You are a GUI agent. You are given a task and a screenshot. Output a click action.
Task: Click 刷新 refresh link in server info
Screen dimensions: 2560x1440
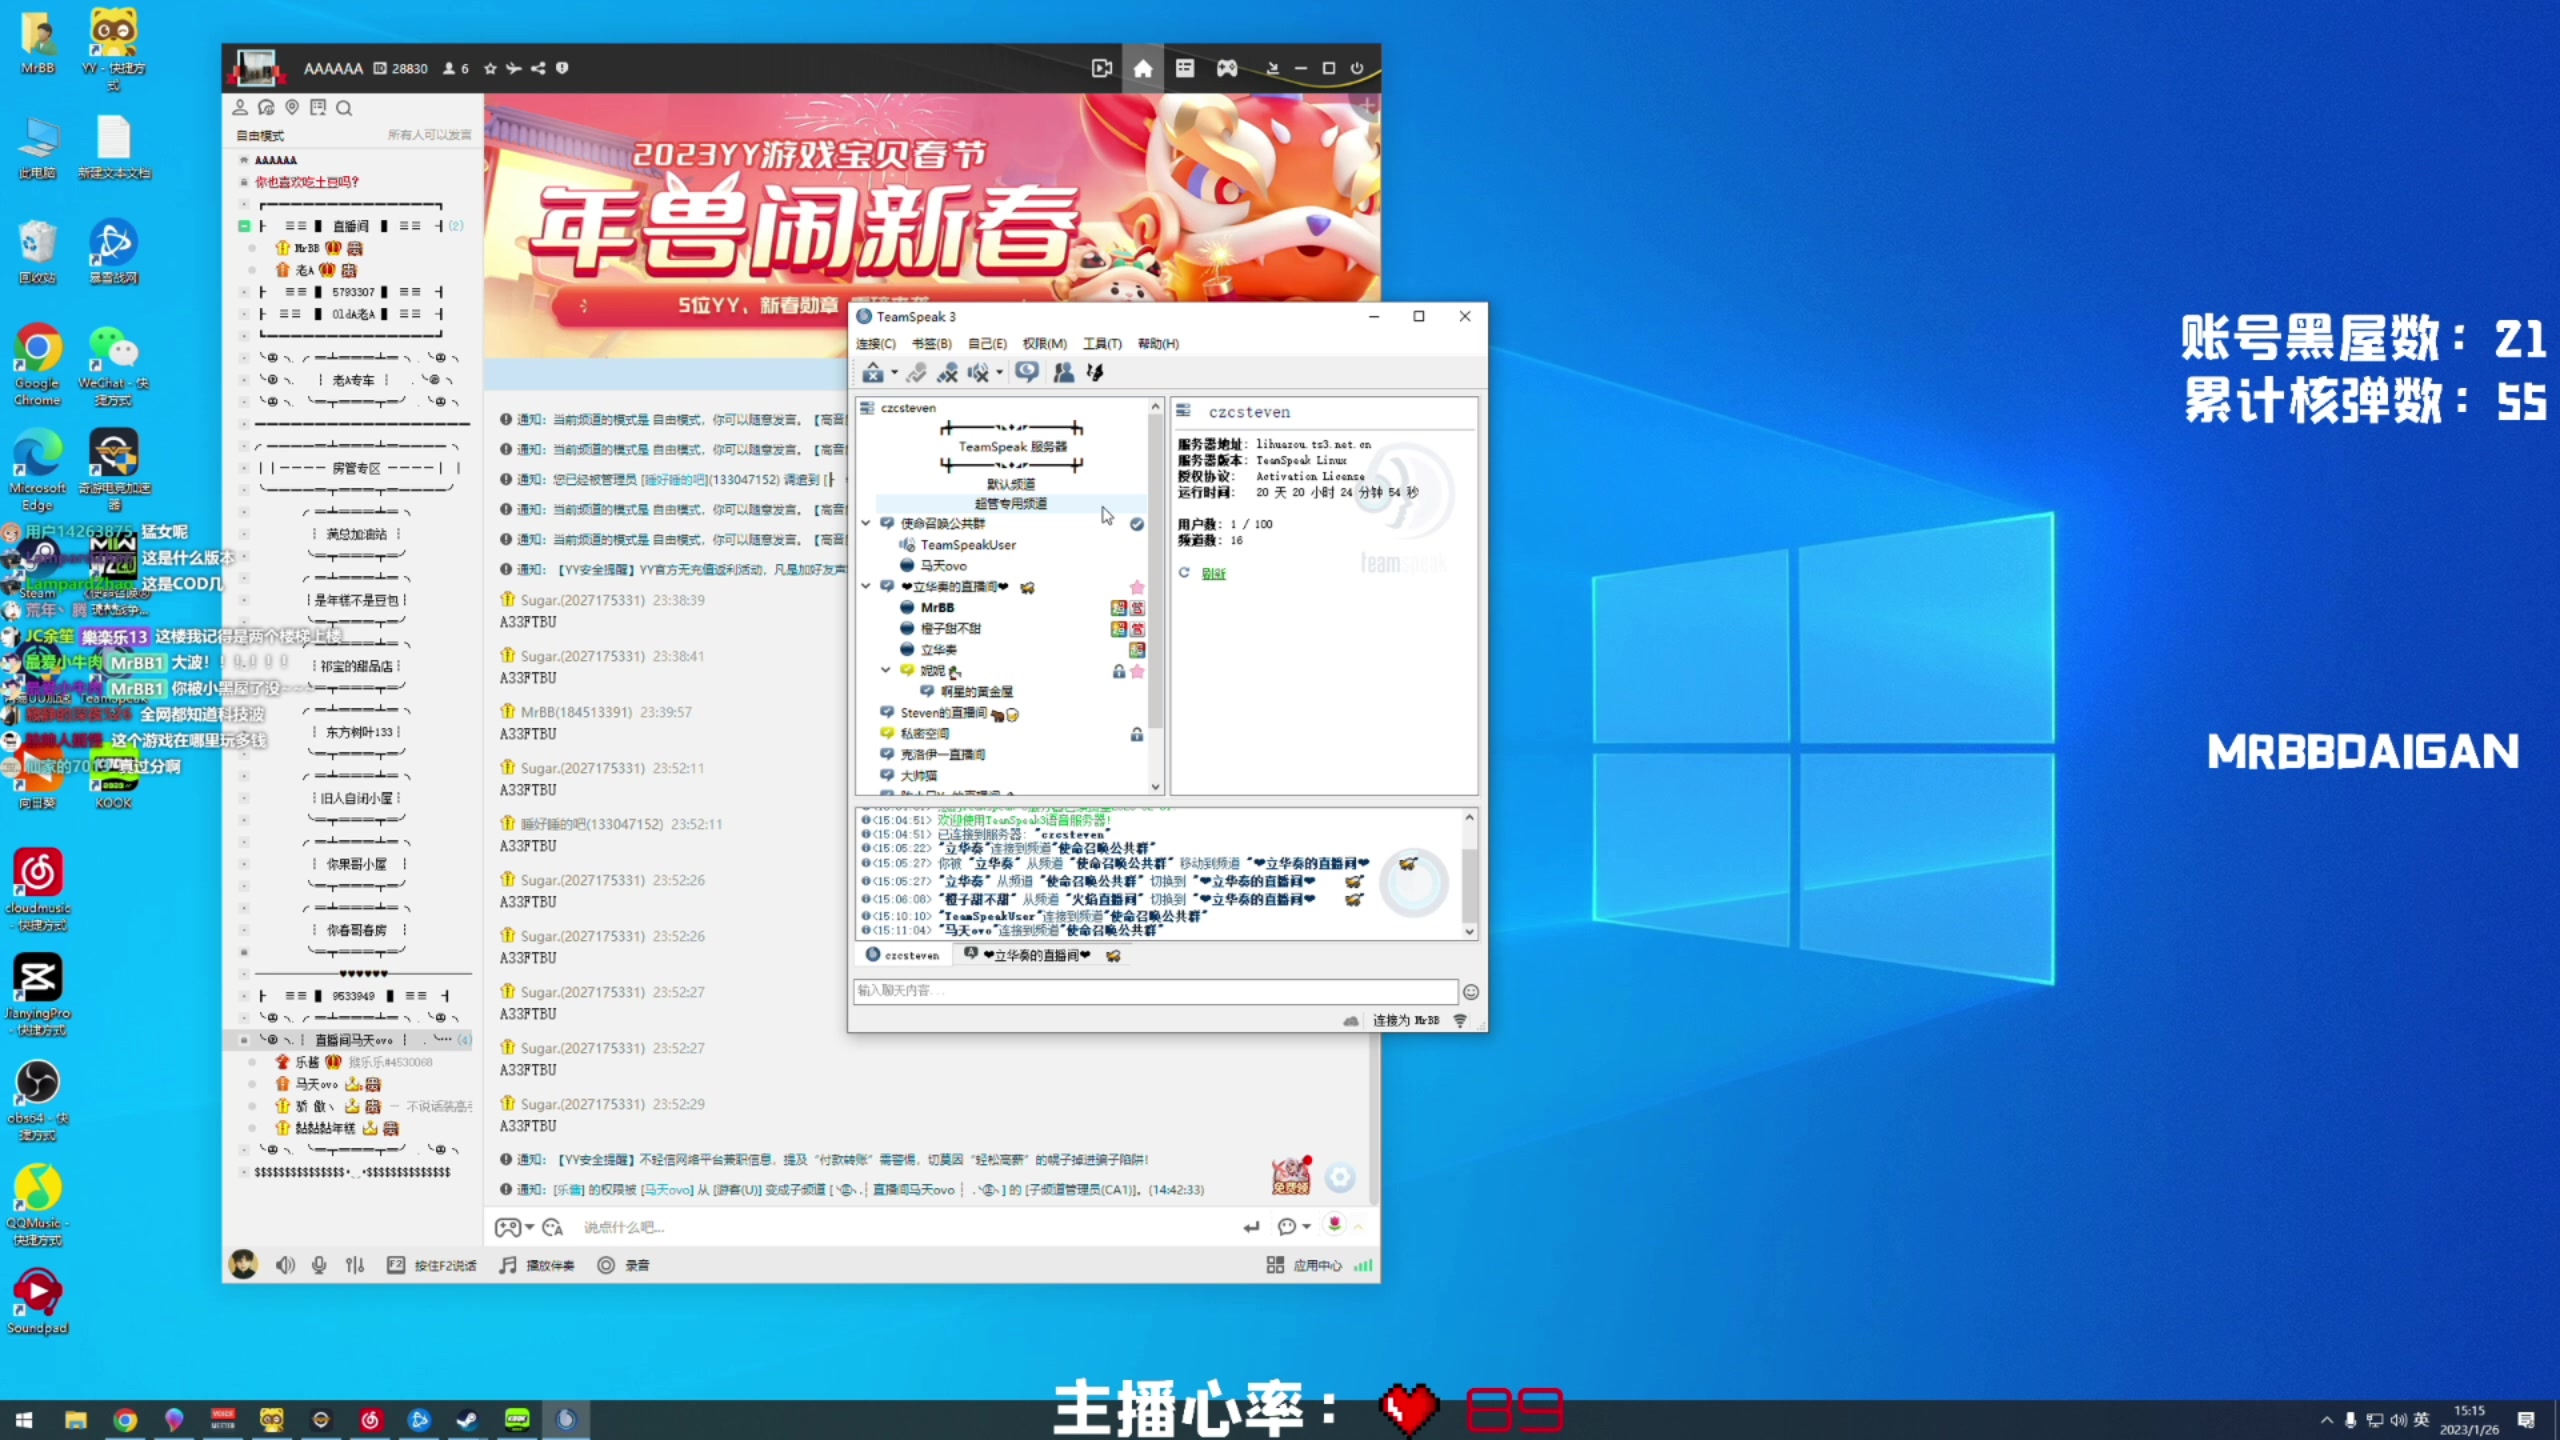[x=1213, y=574]
